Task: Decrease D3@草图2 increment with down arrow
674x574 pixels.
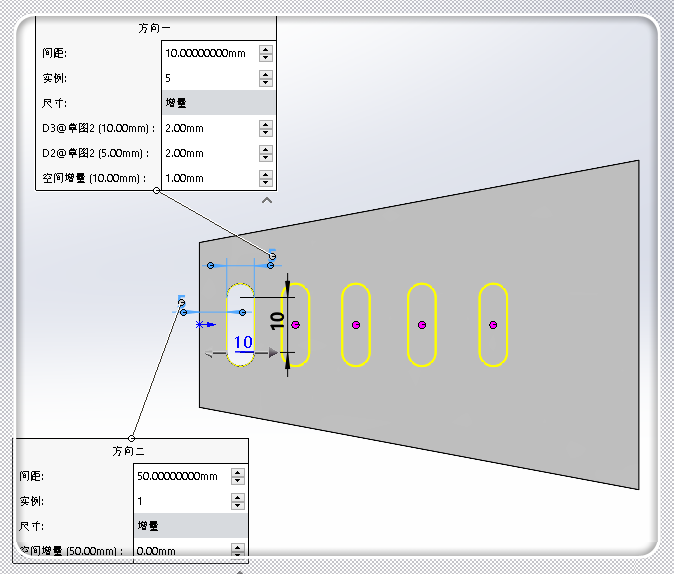Action: coord(266,132)
